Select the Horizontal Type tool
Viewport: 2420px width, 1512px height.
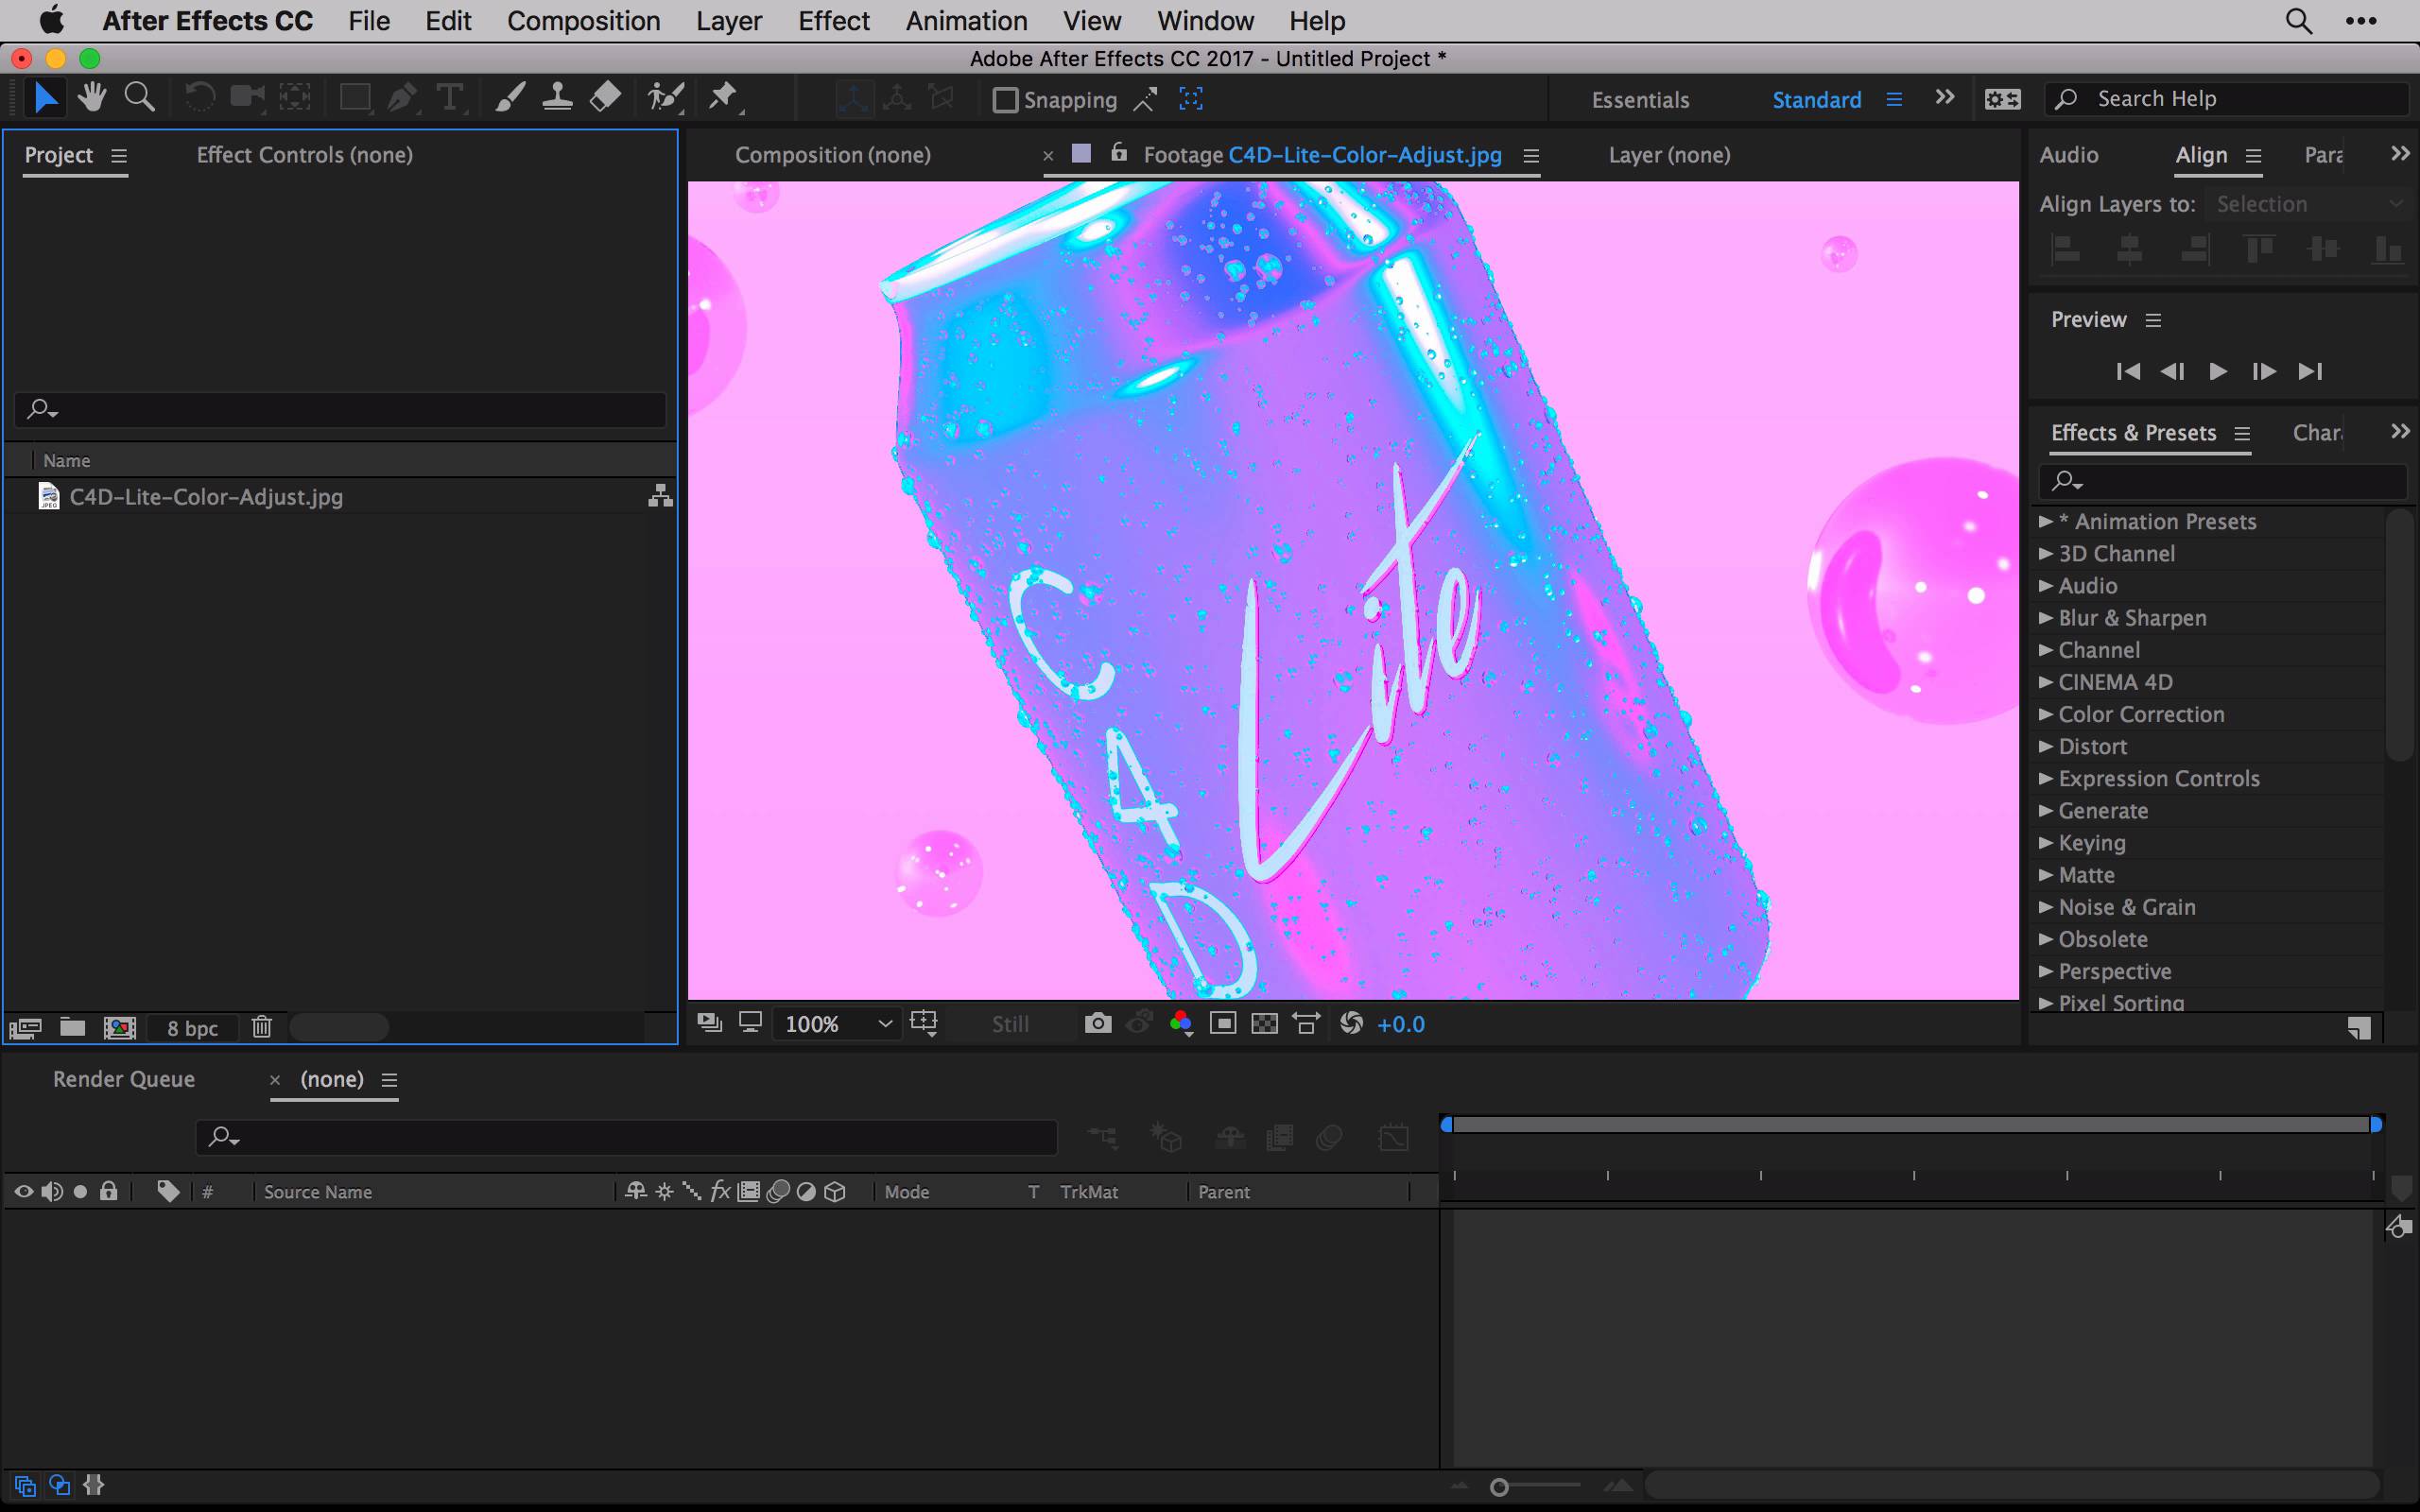(450, 97)
